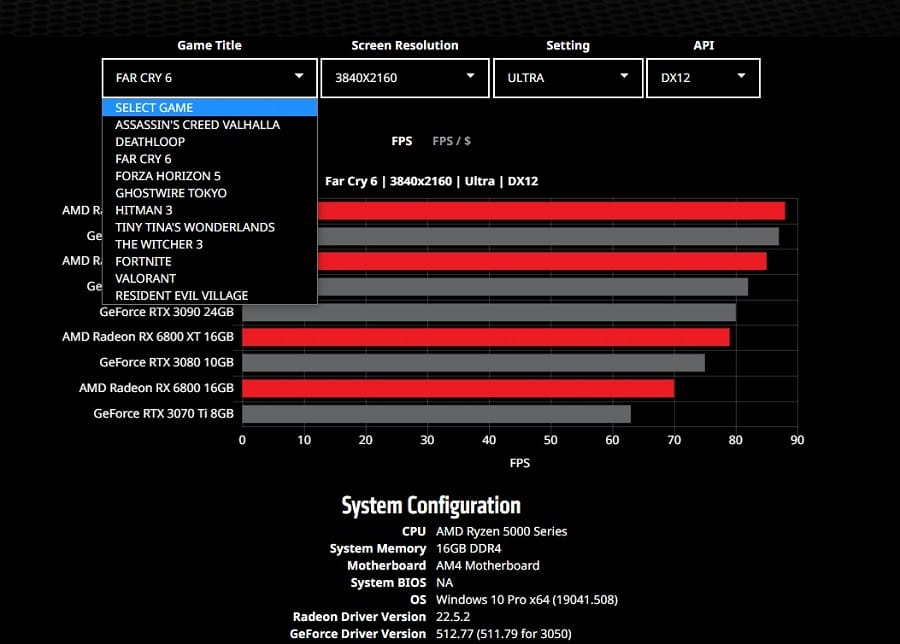The image size is (900, 644).
Task: Open the Setting dropdown showing ULTRA
Action: coord(568,77)
